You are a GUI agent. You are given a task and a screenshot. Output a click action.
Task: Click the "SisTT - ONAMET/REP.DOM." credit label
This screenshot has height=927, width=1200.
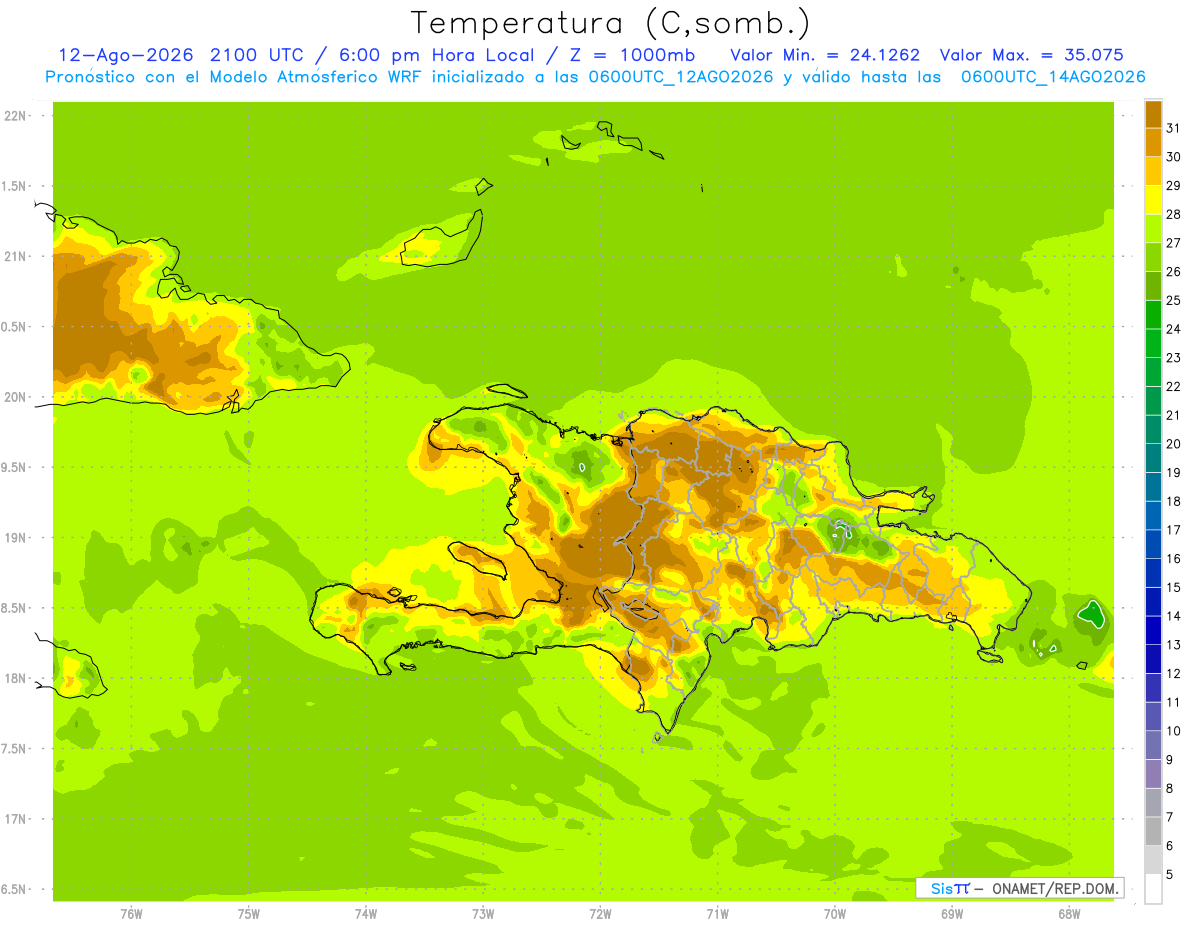[x=1019, y=888]
